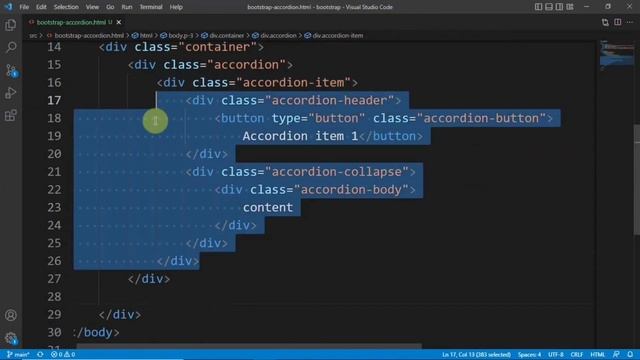Click "accordion-header" class value on line 17

(329, 100)
